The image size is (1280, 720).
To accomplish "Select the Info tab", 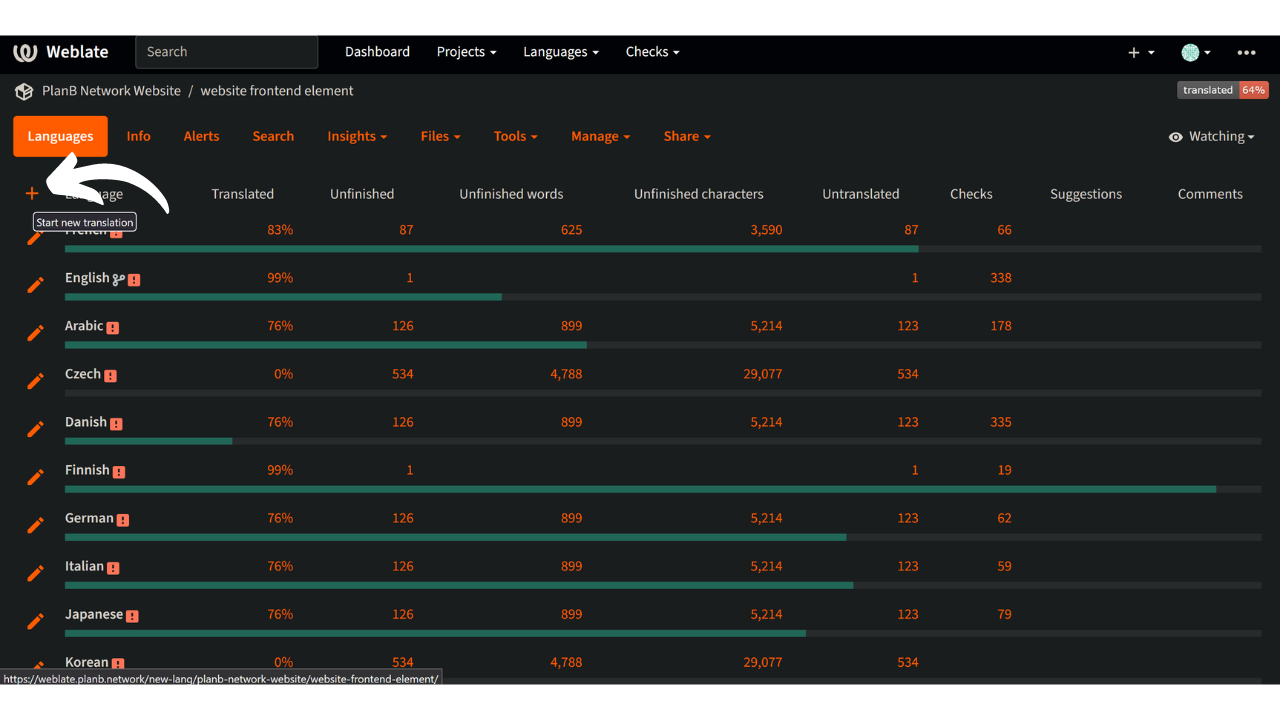I will coord(138,137).
